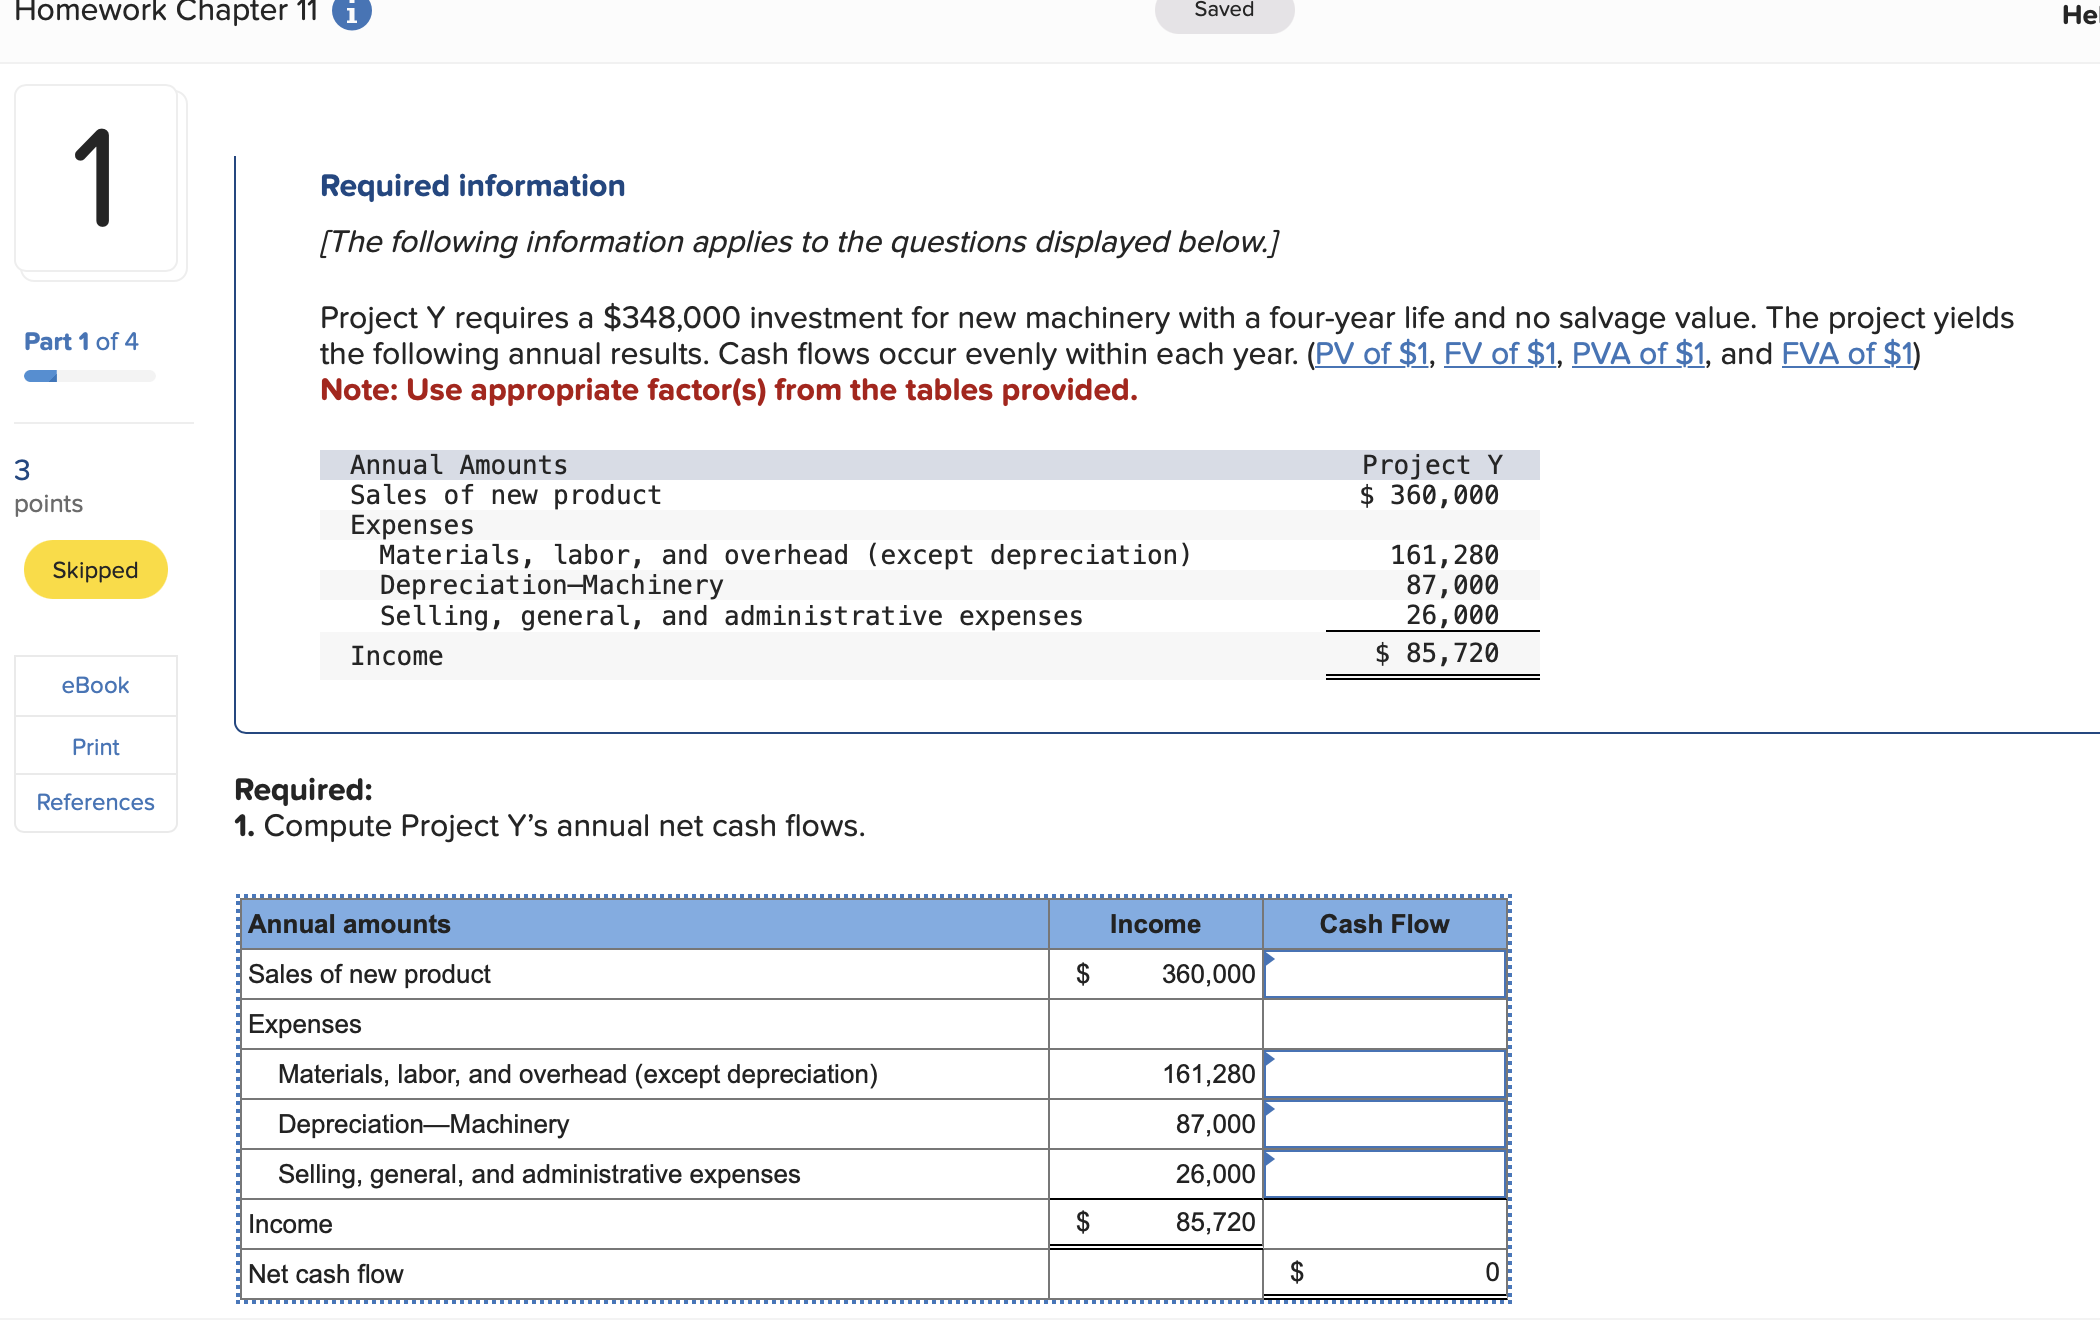Image resolution: width=2100 pixels, height=1326 pixels.
Task: Click Materials, labor, overhead cash flow cell
Action: coord(1385,1074)
